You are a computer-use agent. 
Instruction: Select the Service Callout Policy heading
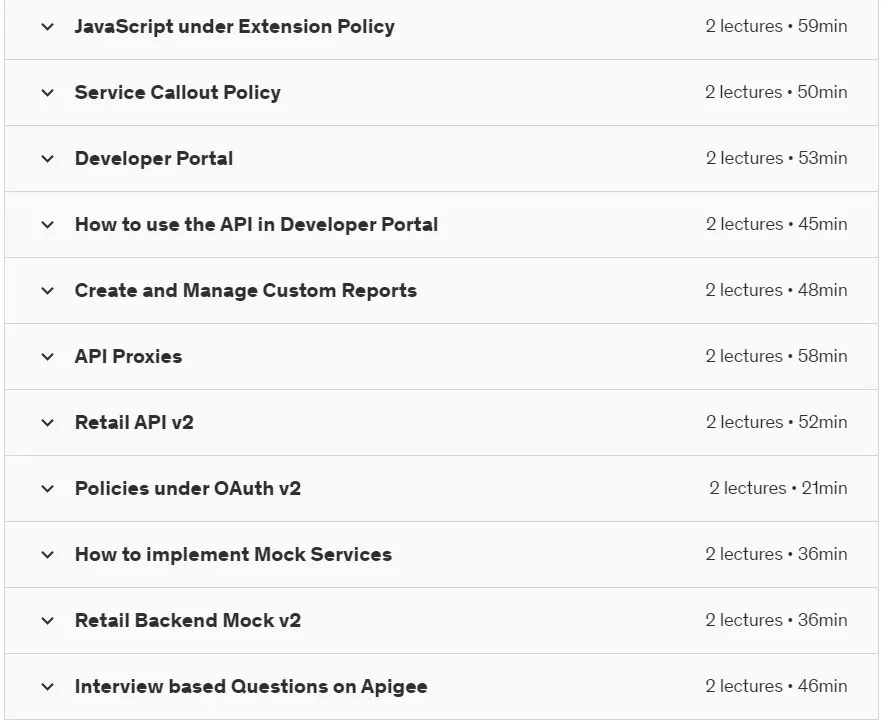coord(178,92)
